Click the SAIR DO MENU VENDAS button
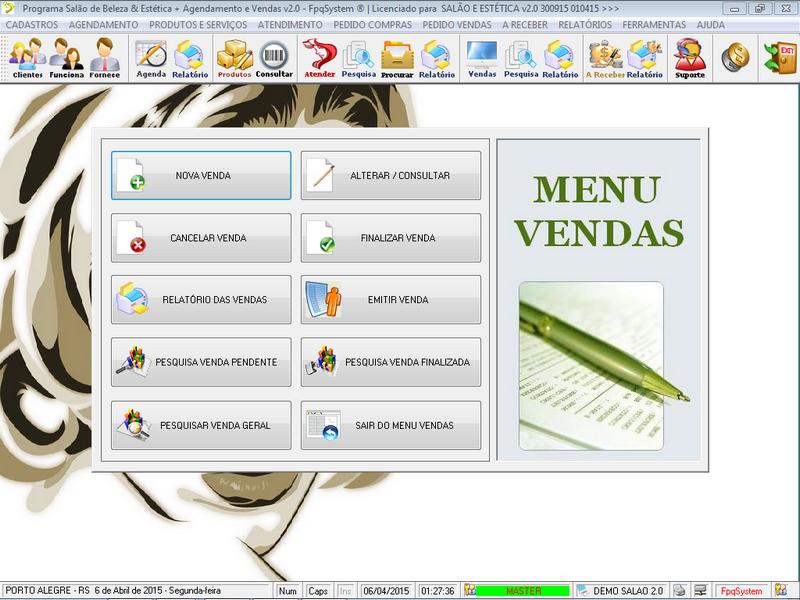 (x=391, y=425)
